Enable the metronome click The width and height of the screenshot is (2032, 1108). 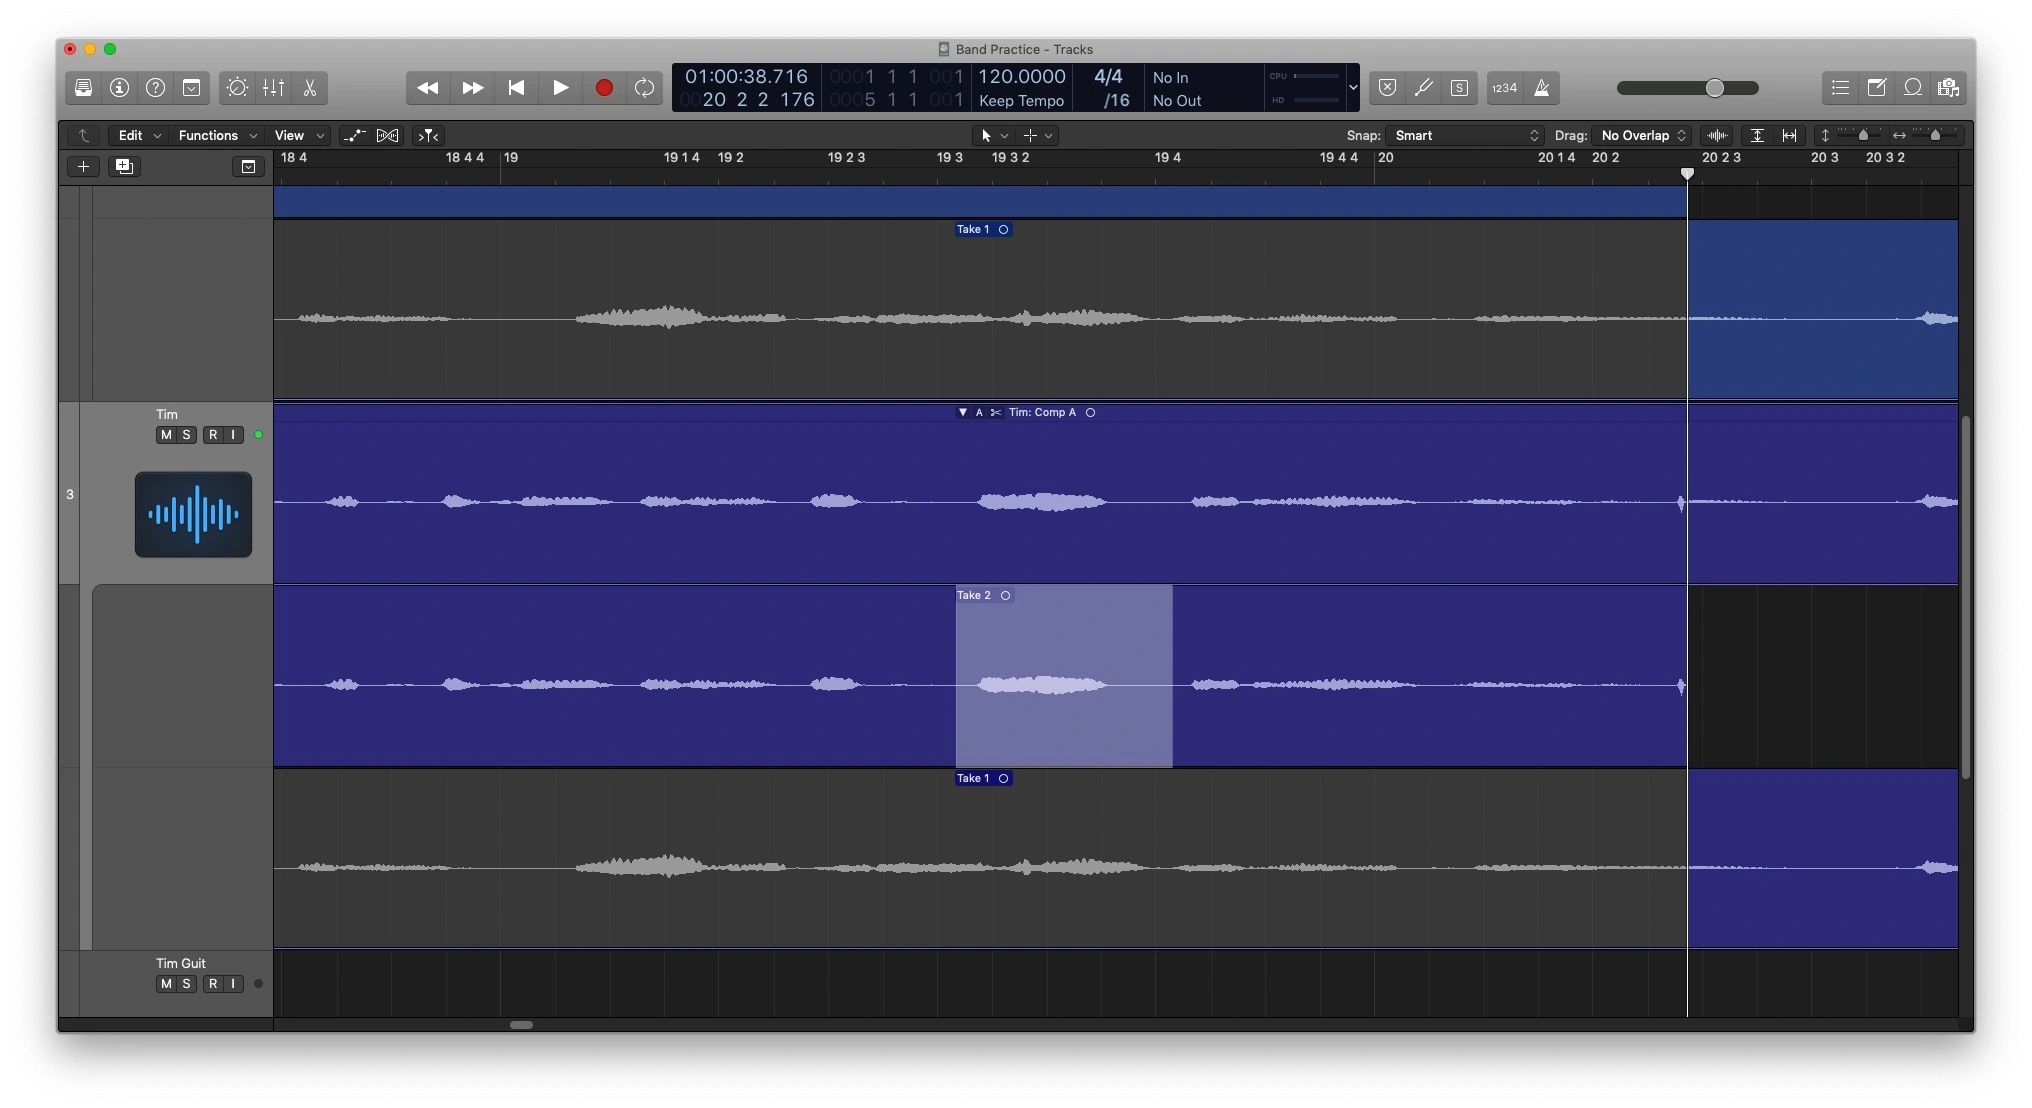pos(1542,88)
